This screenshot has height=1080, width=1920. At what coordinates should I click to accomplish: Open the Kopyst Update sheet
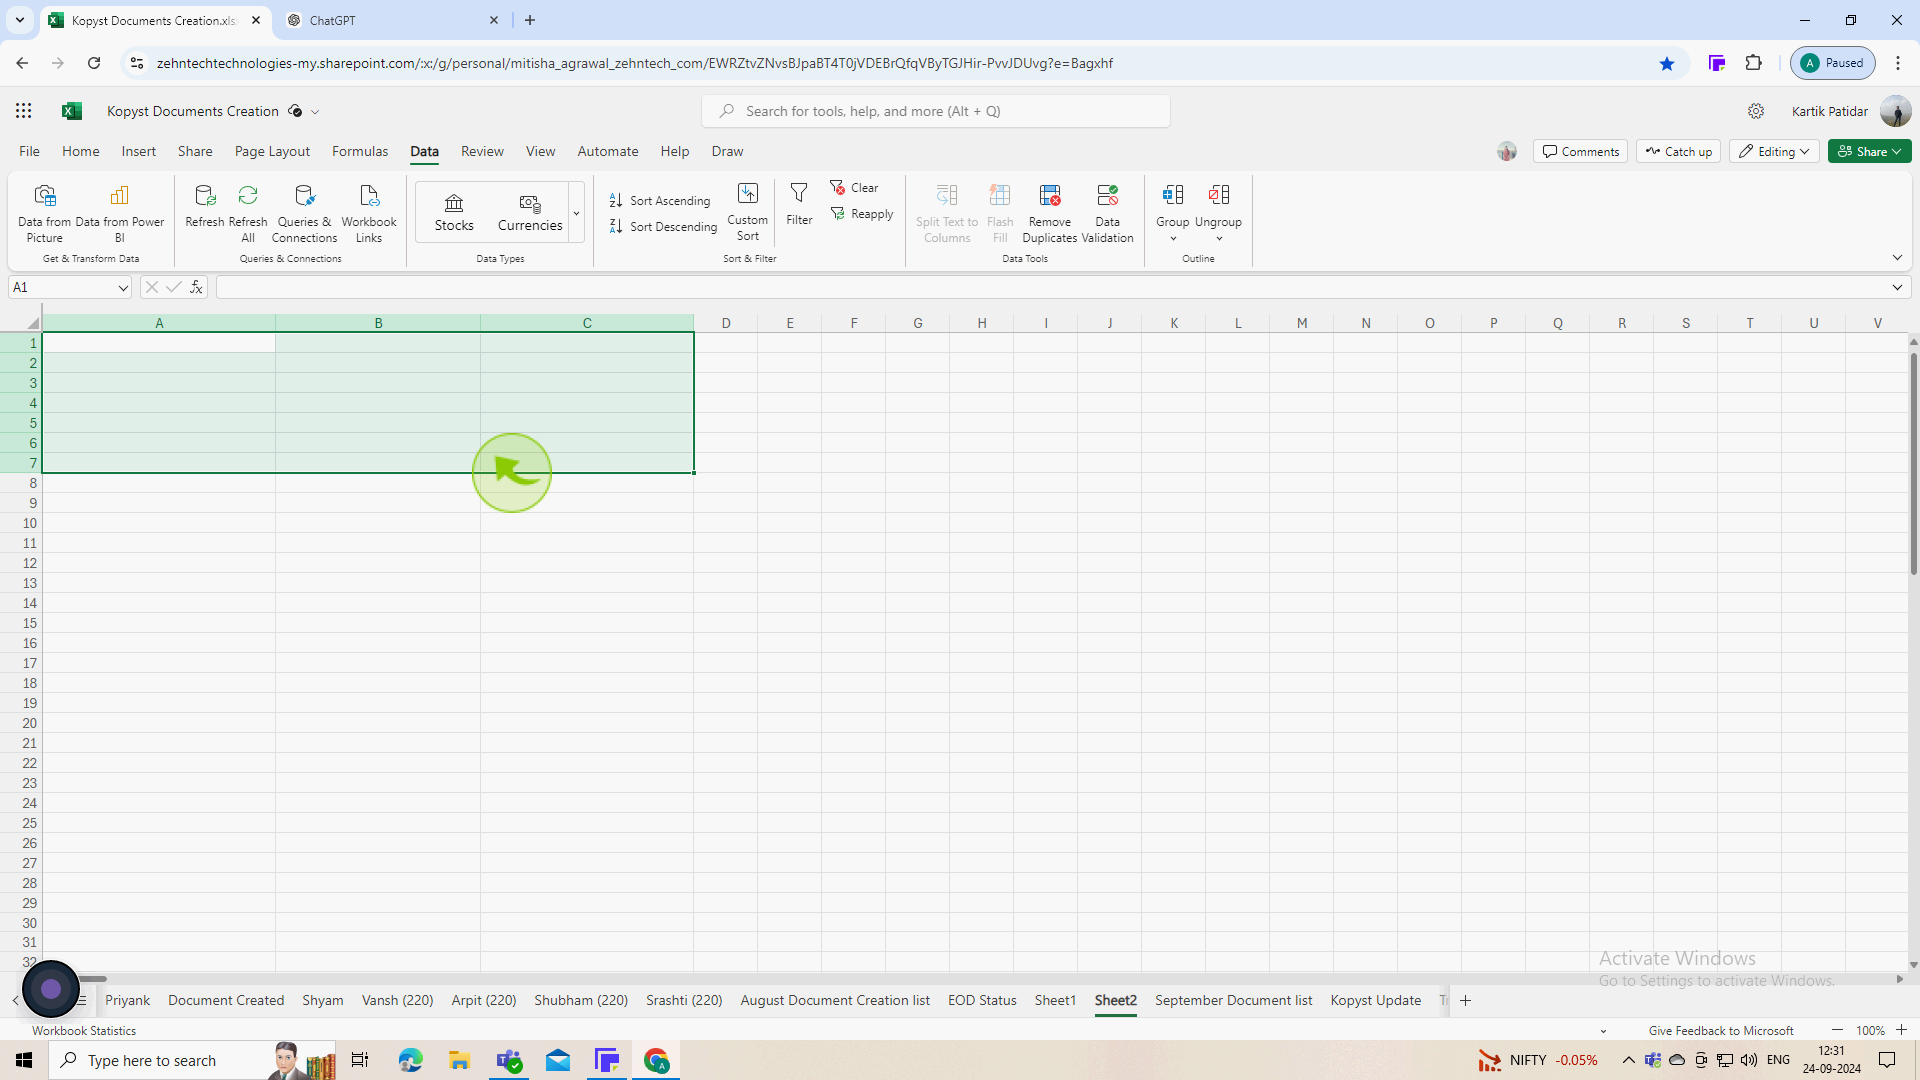click(x=1375, y=1001)
